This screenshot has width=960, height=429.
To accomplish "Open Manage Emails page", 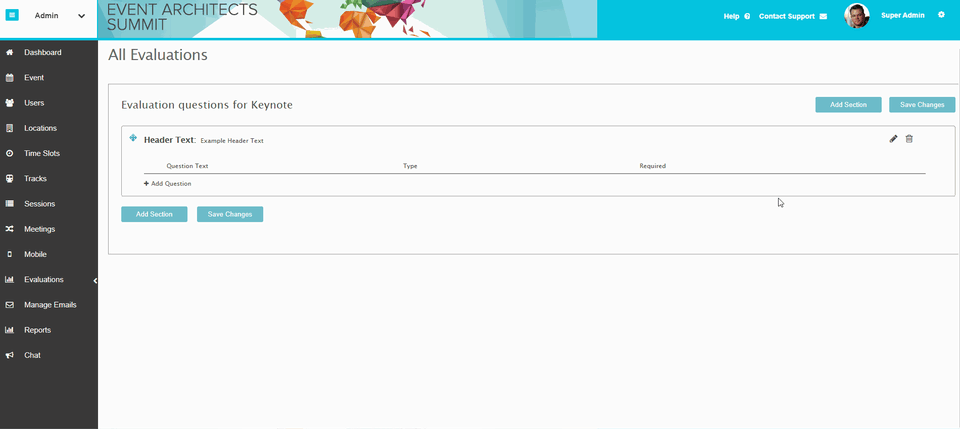I will coord(49,305).
